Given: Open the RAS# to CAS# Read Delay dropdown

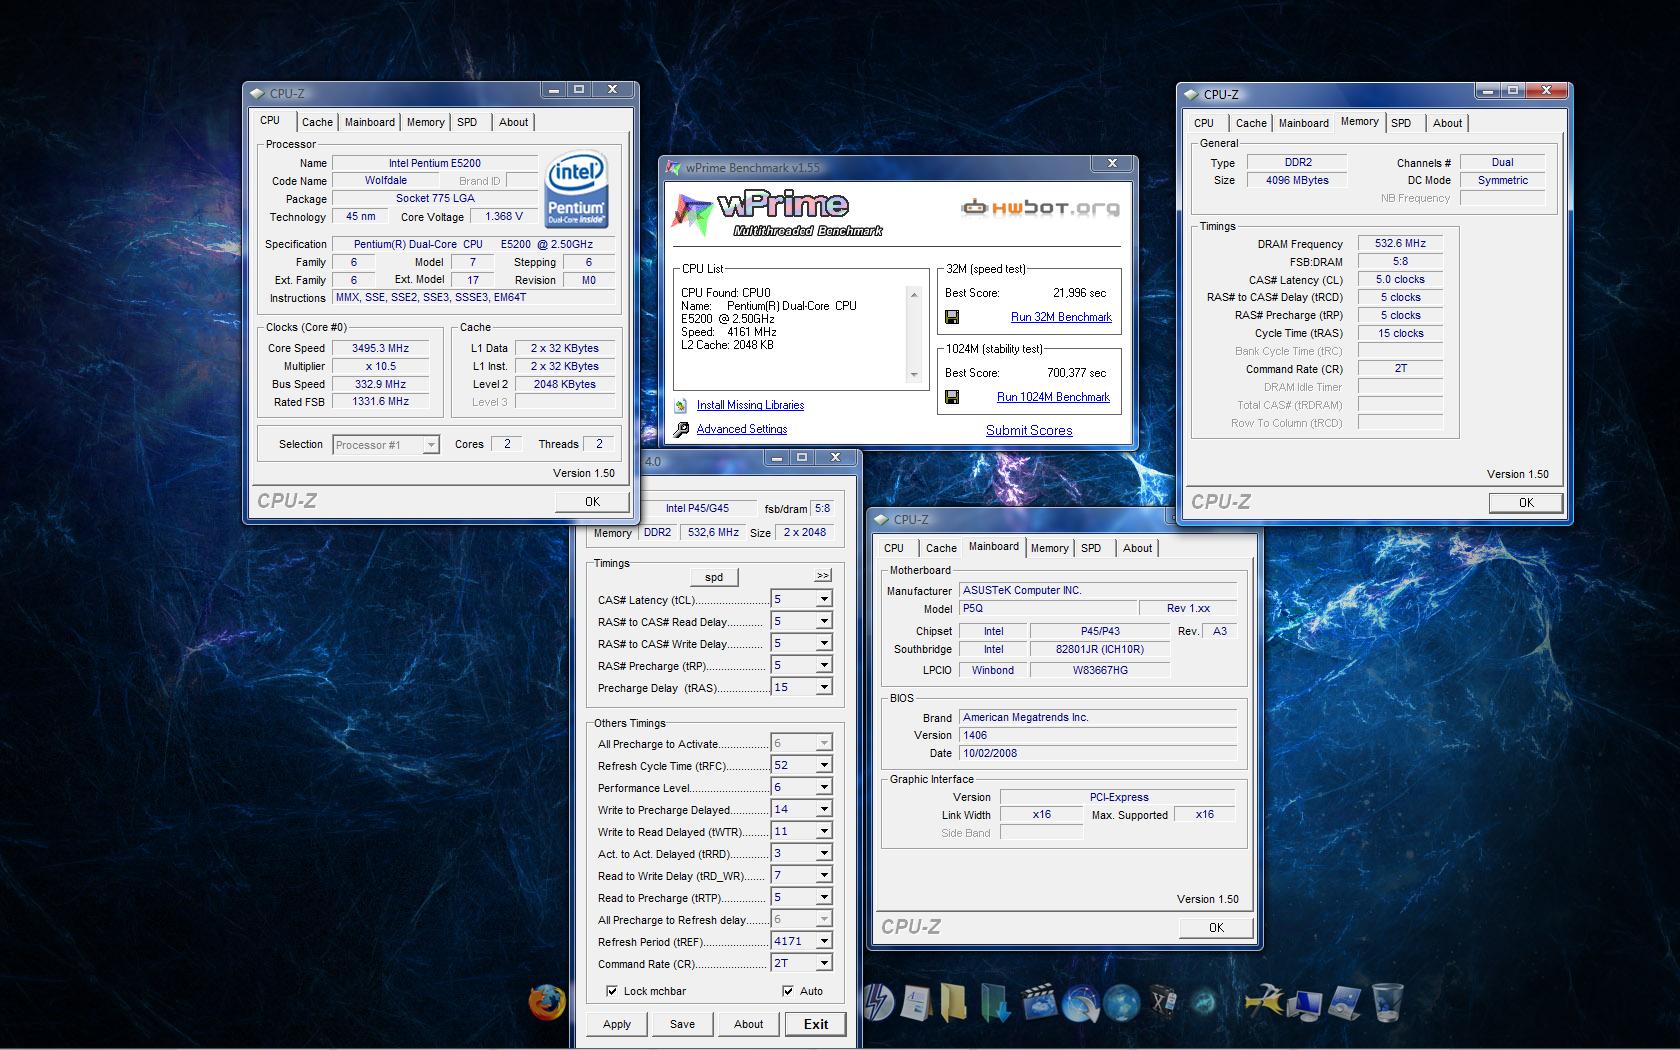Looking at the screenshot, I should 824,622.
